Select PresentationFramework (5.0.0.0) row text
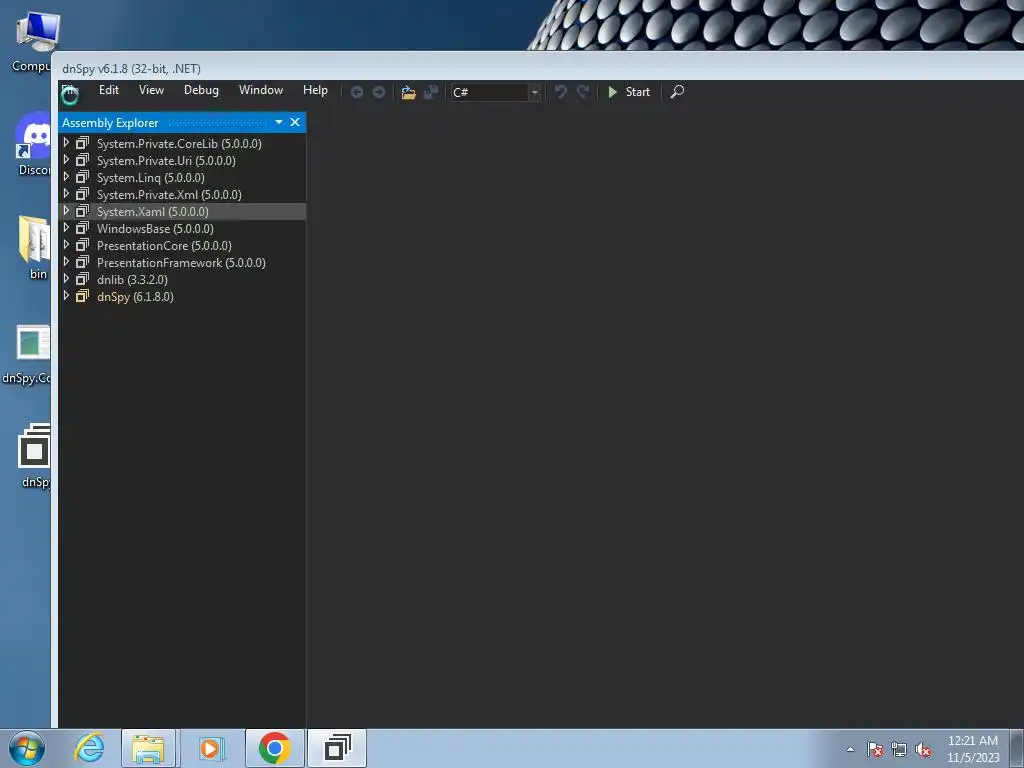Viewport: 1024px width, 768px height. [181, 263]
